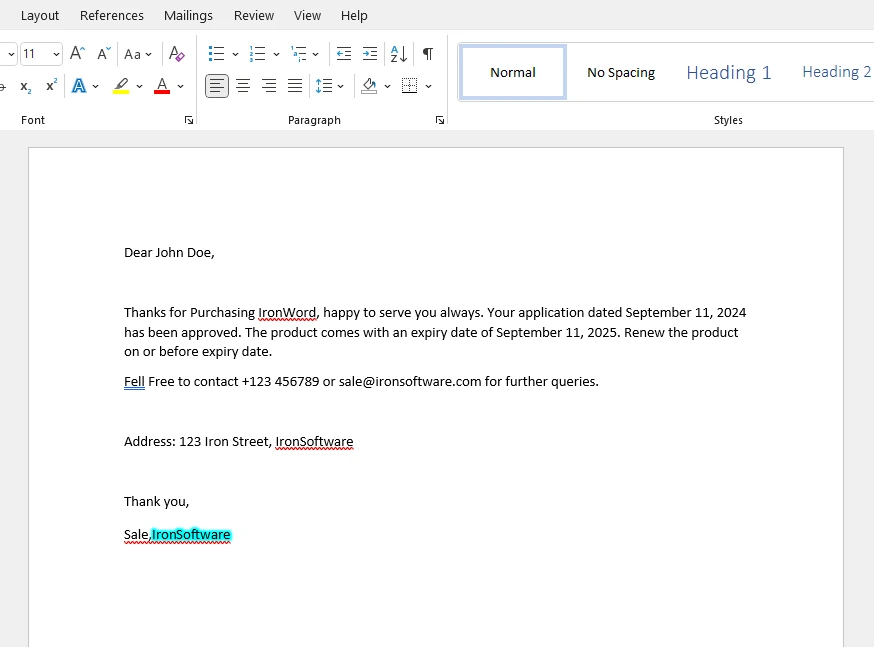Toggle the show paragraph marks button
Image resolution: width=874 pixels, height=647 pixels.
[428, 54]
